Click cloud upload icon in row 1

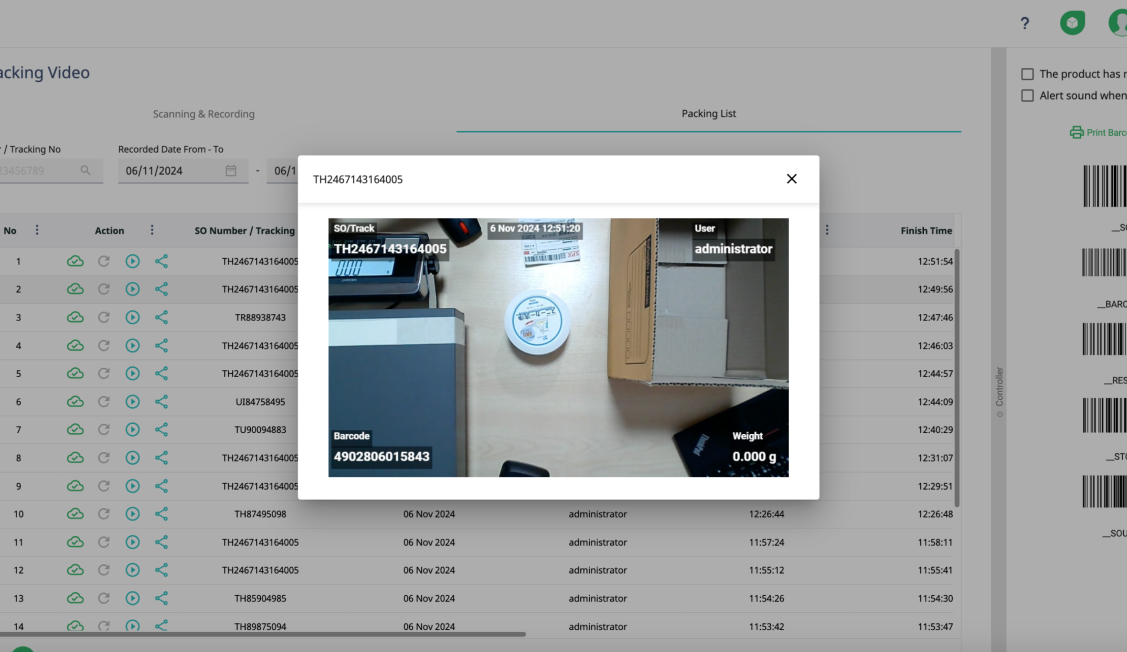coord(75,261)
